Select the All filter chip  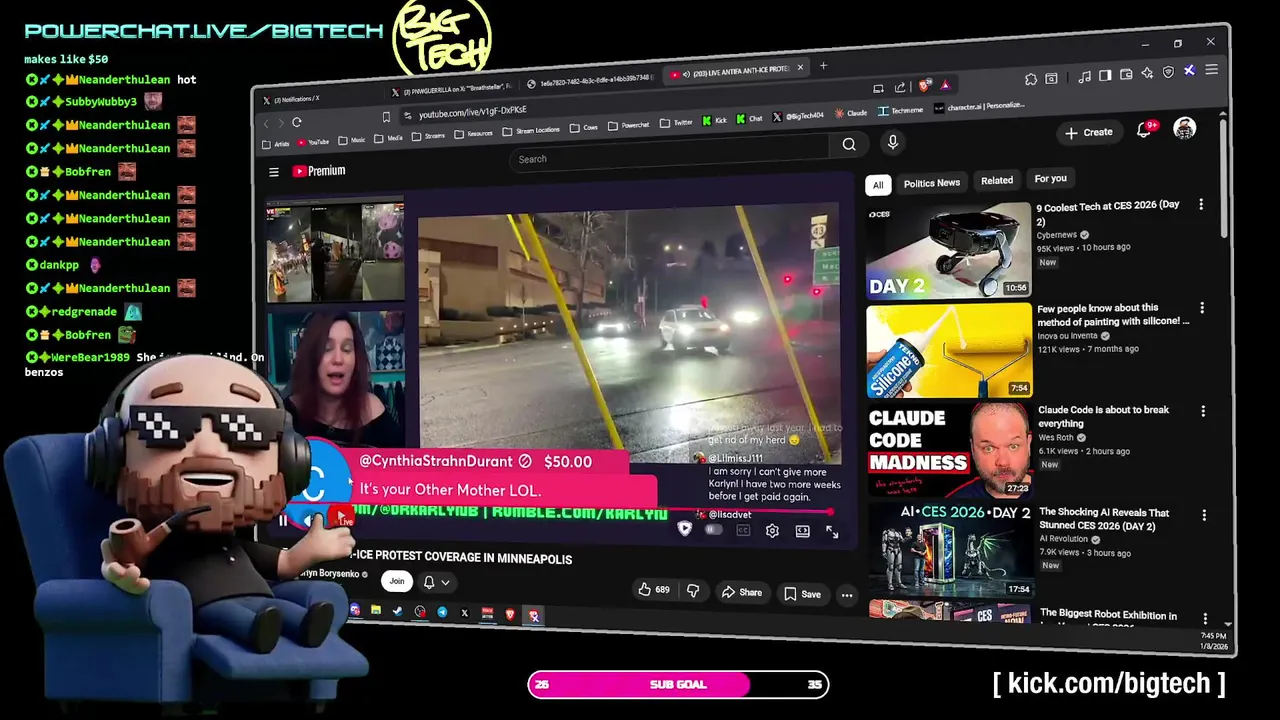pos(878,185)
